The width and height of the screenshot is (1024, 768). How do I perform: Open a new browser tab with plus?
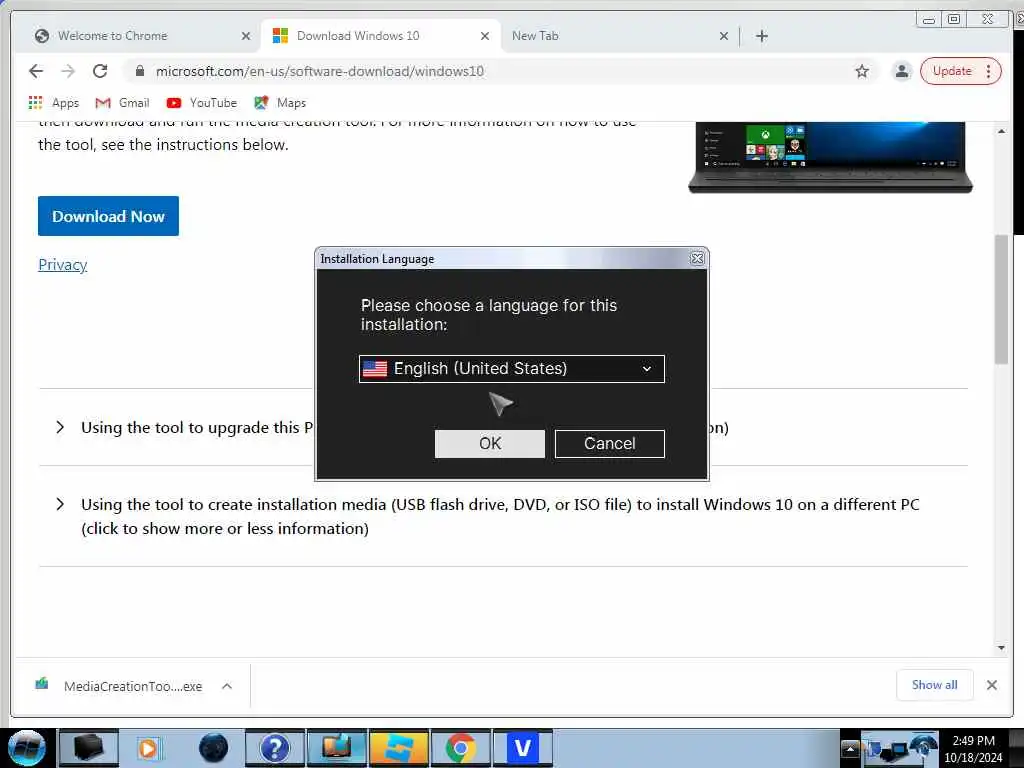click(x=761, y=36)
